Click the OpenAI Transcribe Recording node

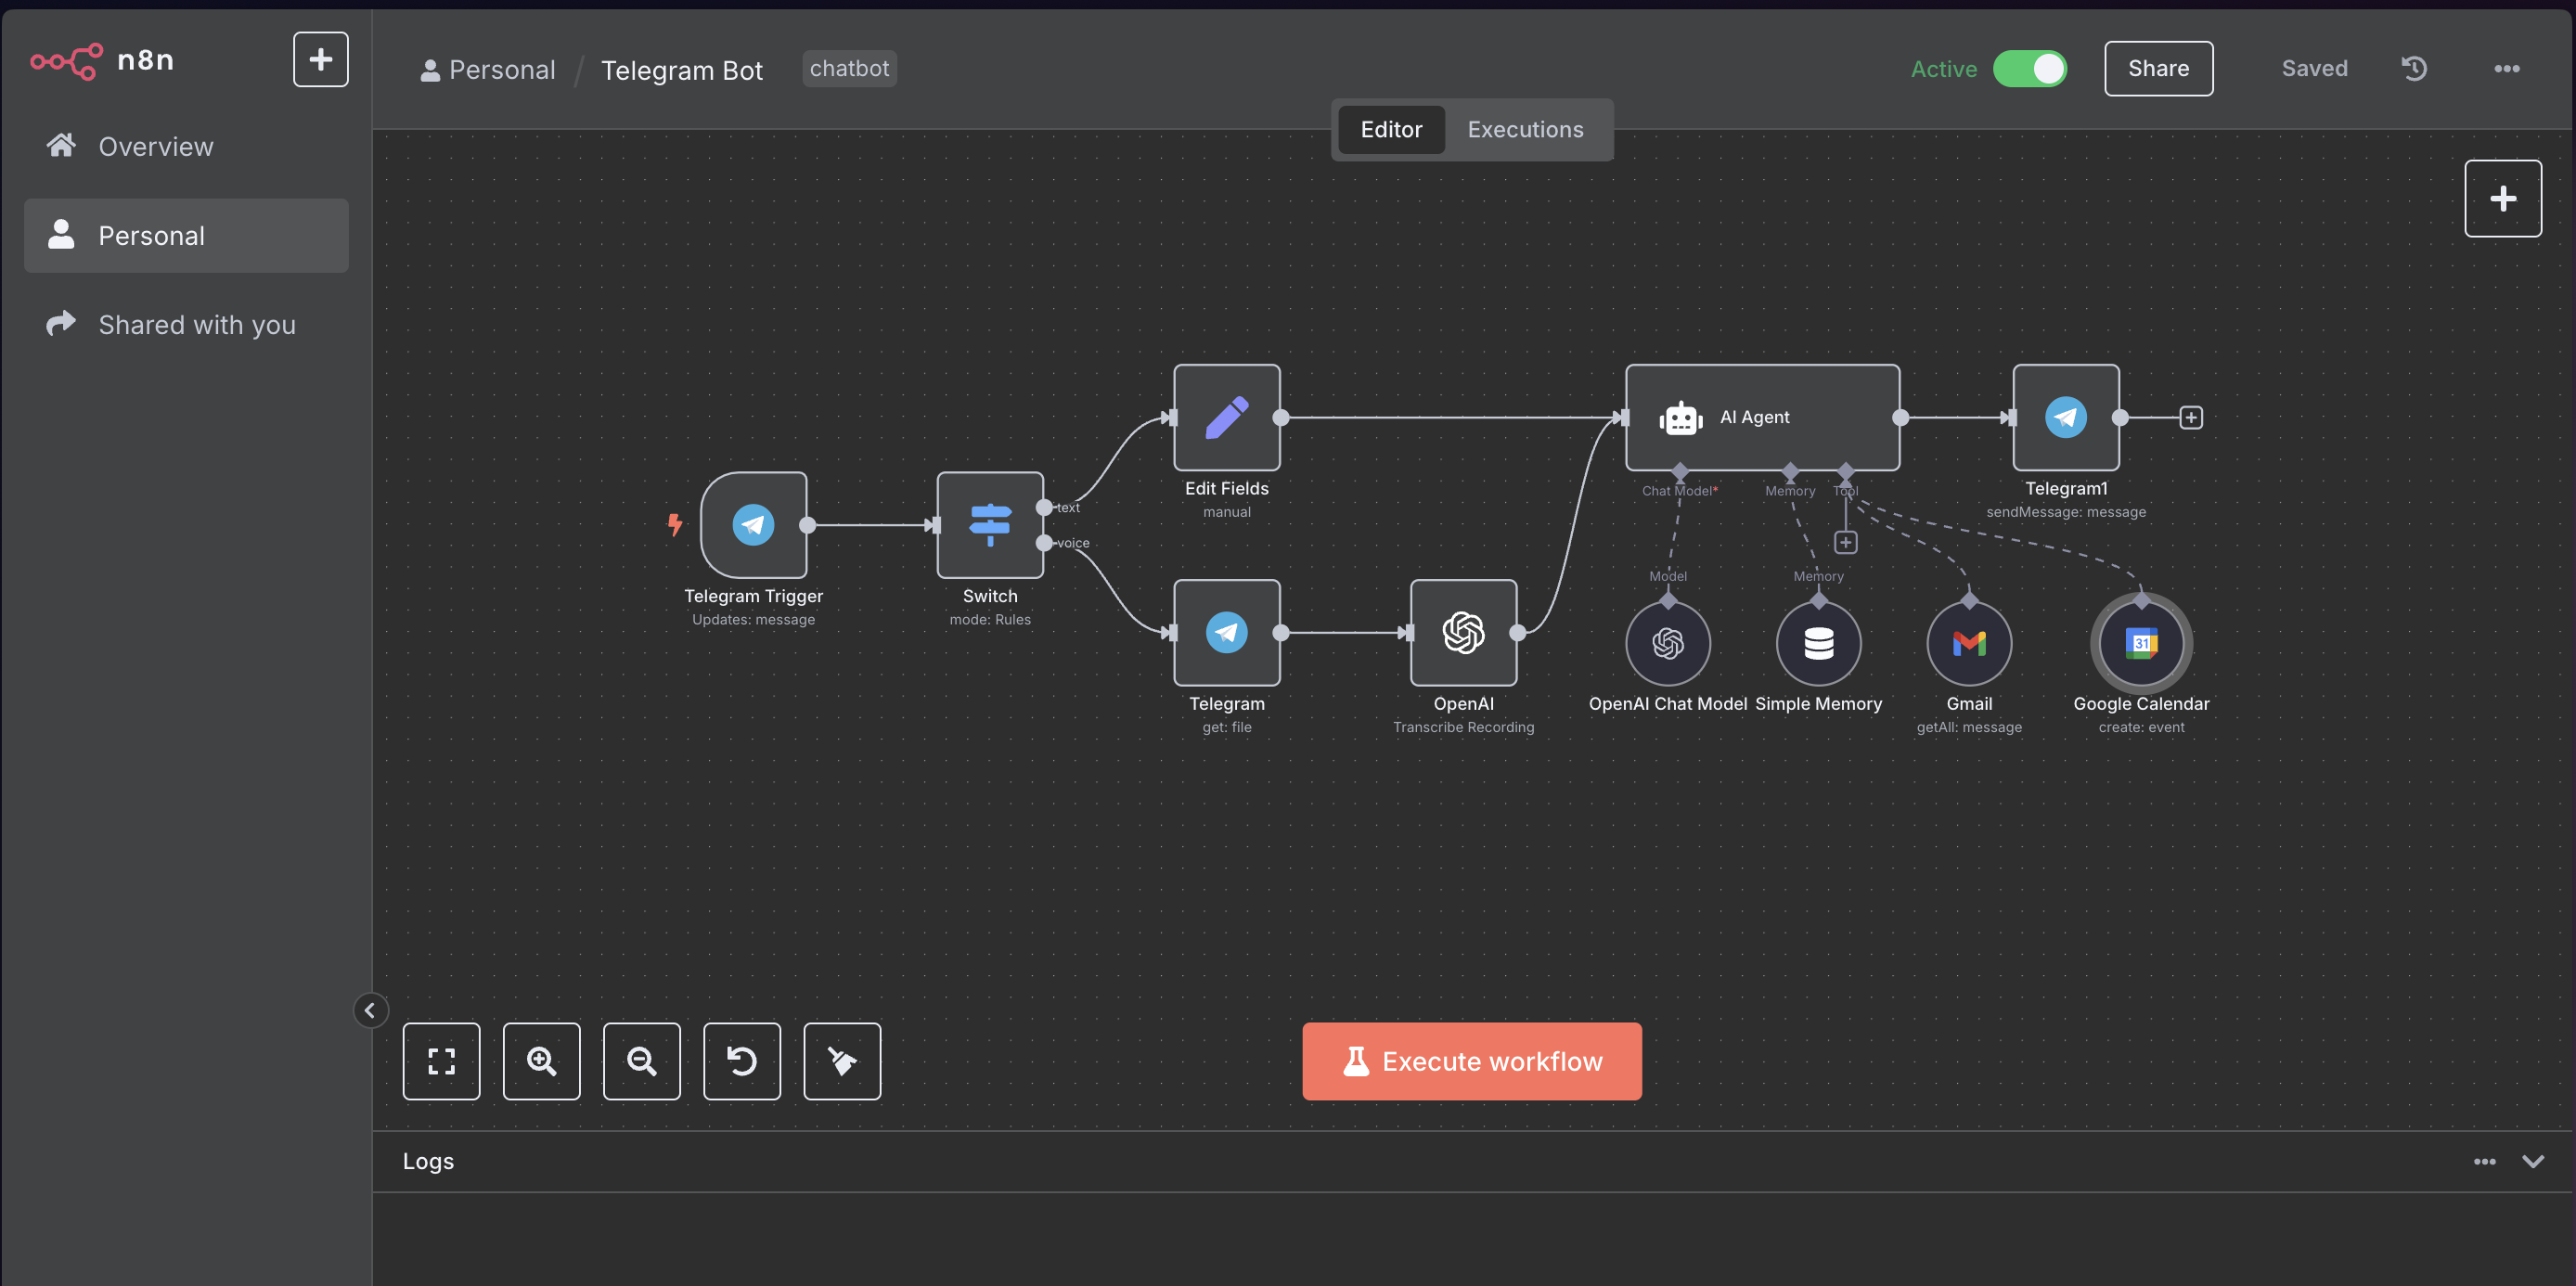(x=1463, y=632)
